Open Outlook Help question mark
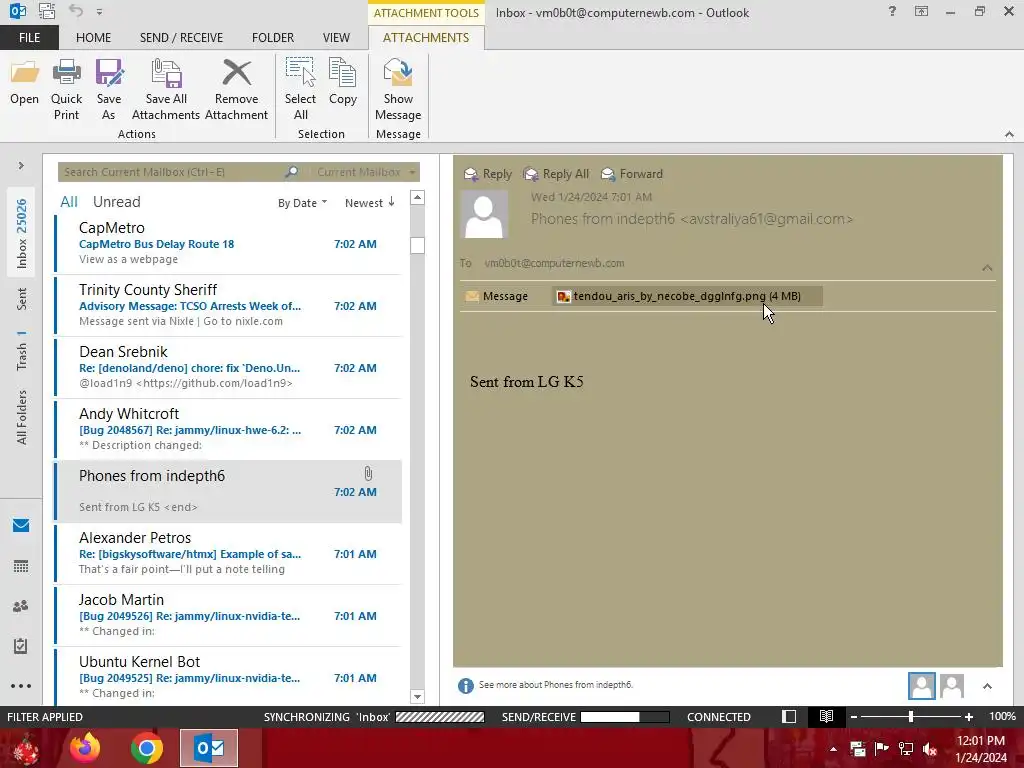 [892, 11]
